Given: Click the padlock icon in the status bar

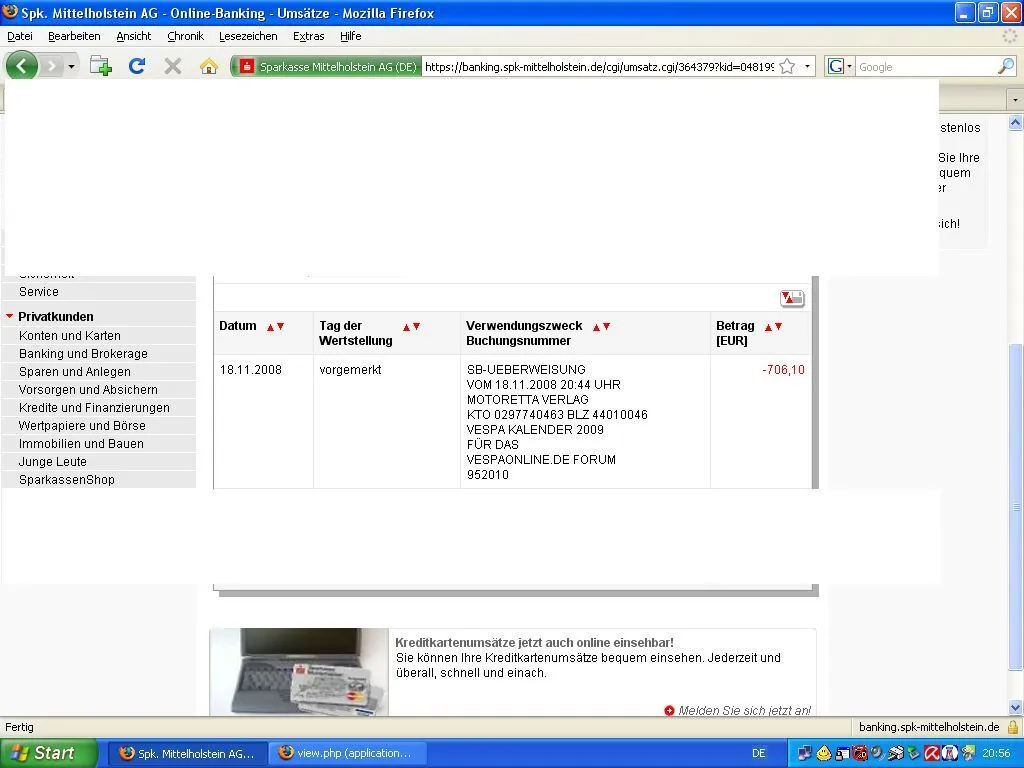Looking at the screenshot, I should [x=1012, y=727].
